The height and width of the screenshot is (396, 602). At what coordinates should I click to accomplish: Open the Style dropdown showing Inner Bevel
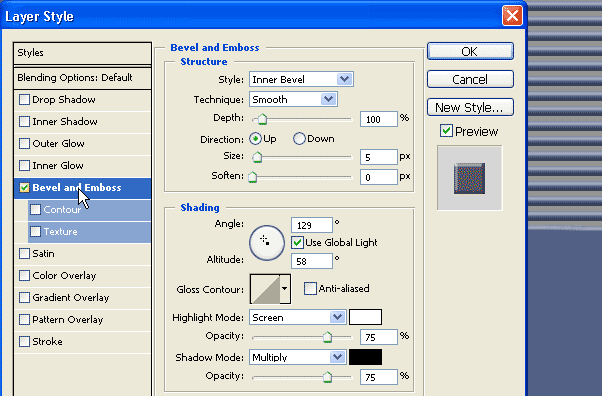301,80
